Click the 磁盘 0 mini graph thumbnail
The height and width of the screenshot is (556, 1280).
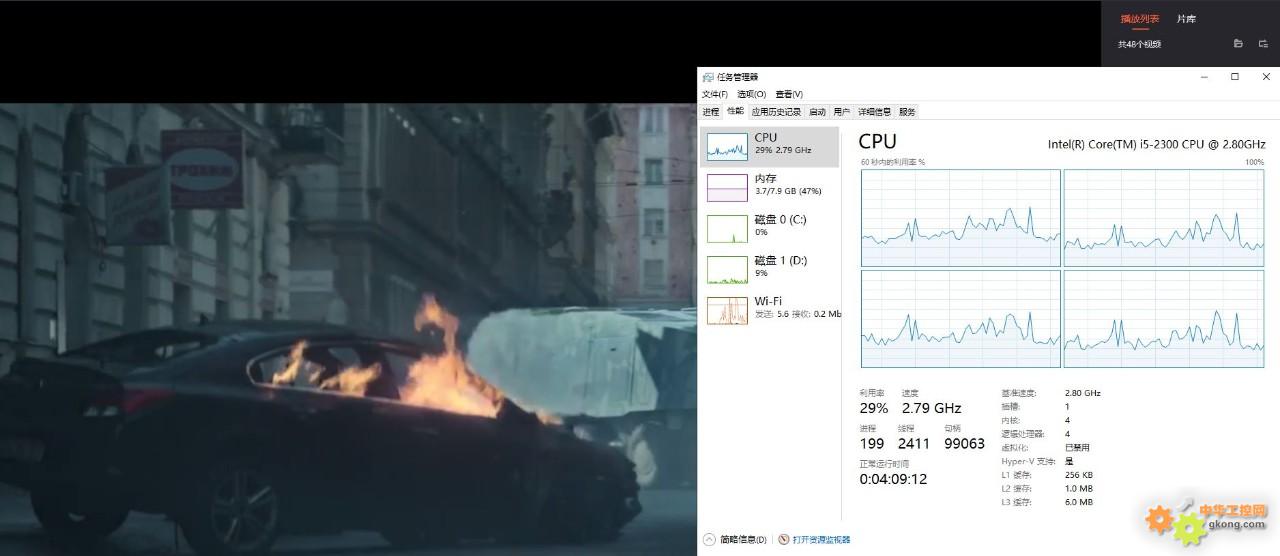(727, 229)
